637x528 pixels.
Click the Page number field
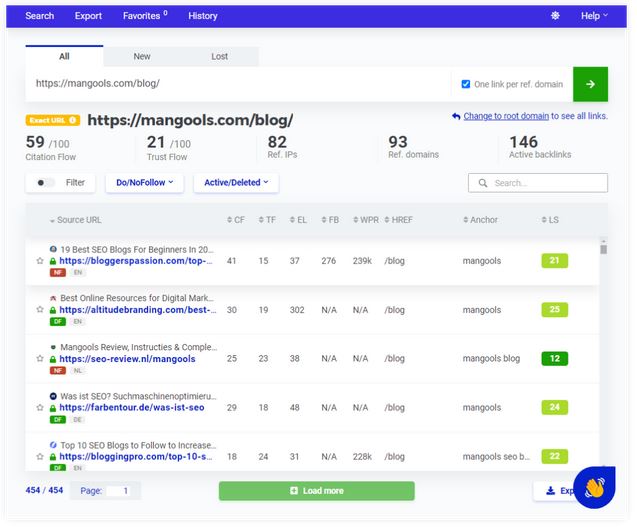click(119, 491)
